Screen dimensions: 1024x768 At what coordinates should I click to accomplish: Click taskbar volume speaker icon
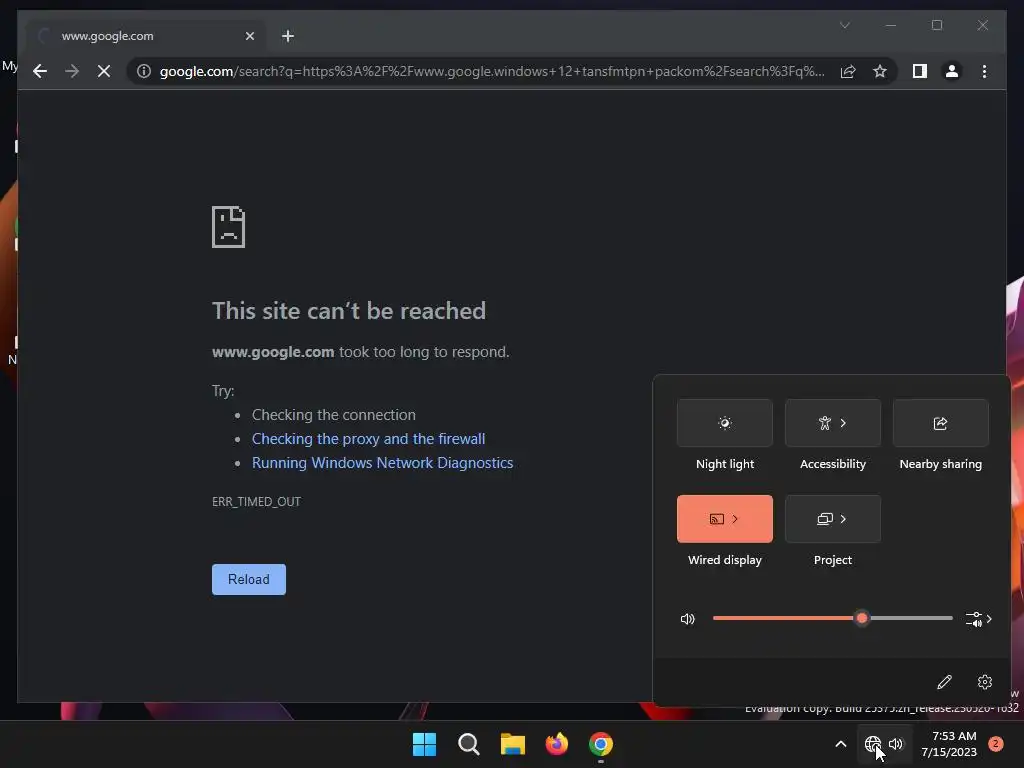coord(896,744)
